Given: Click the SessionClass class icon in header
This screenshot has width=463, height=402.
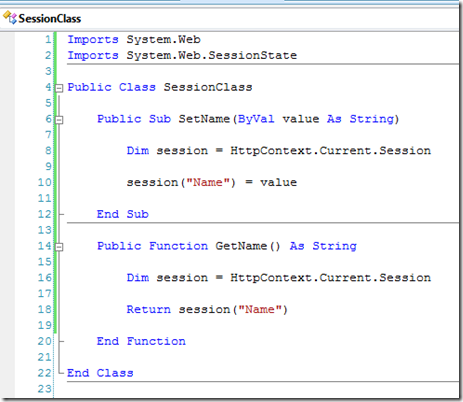Looking at the screenshot, I should click(10, 18).
